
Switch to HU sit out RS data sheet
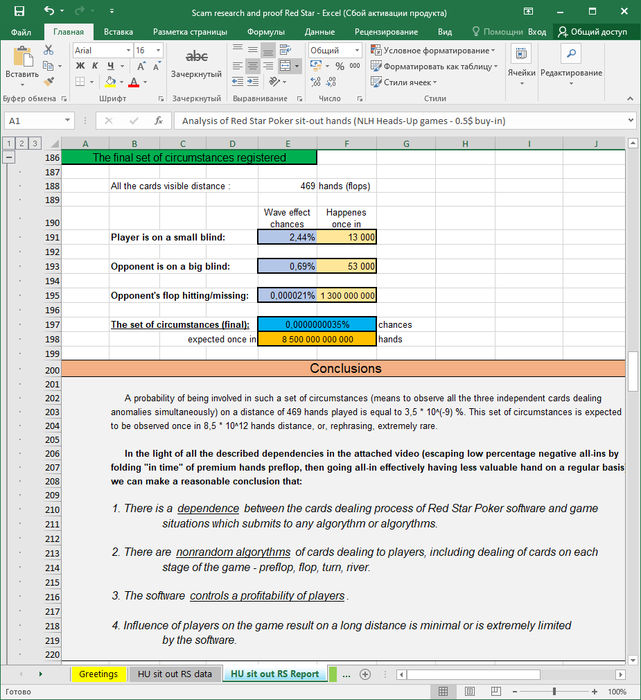tap(175, 674)
